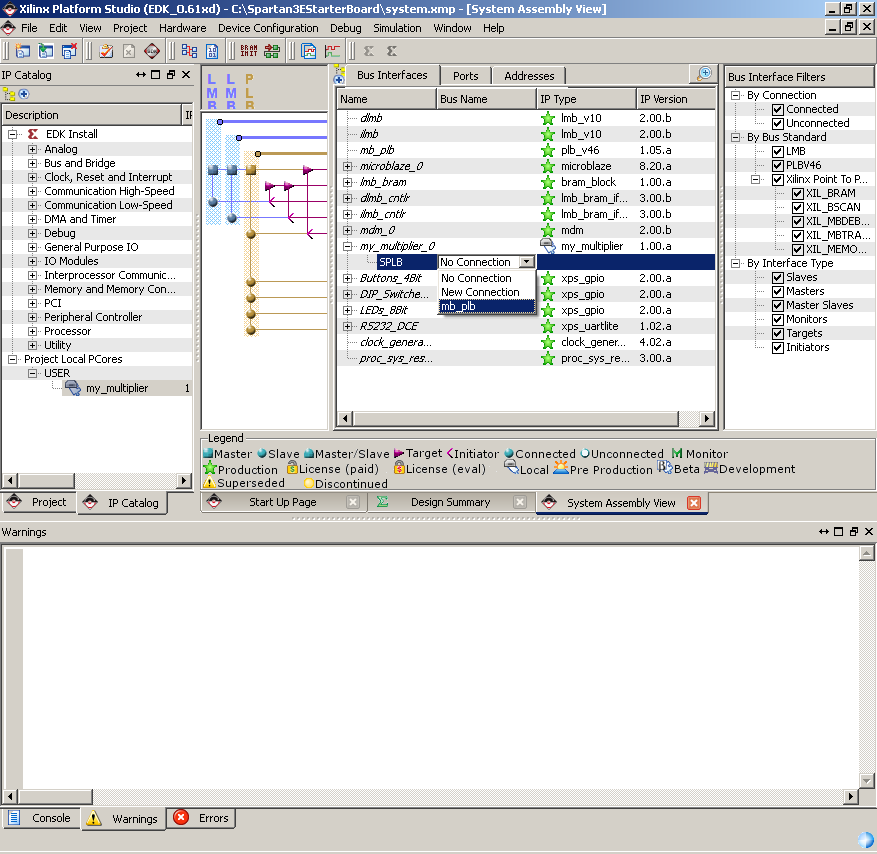877x854 pixels.
Task: Close the Design Summary tab
Action: 520,502
